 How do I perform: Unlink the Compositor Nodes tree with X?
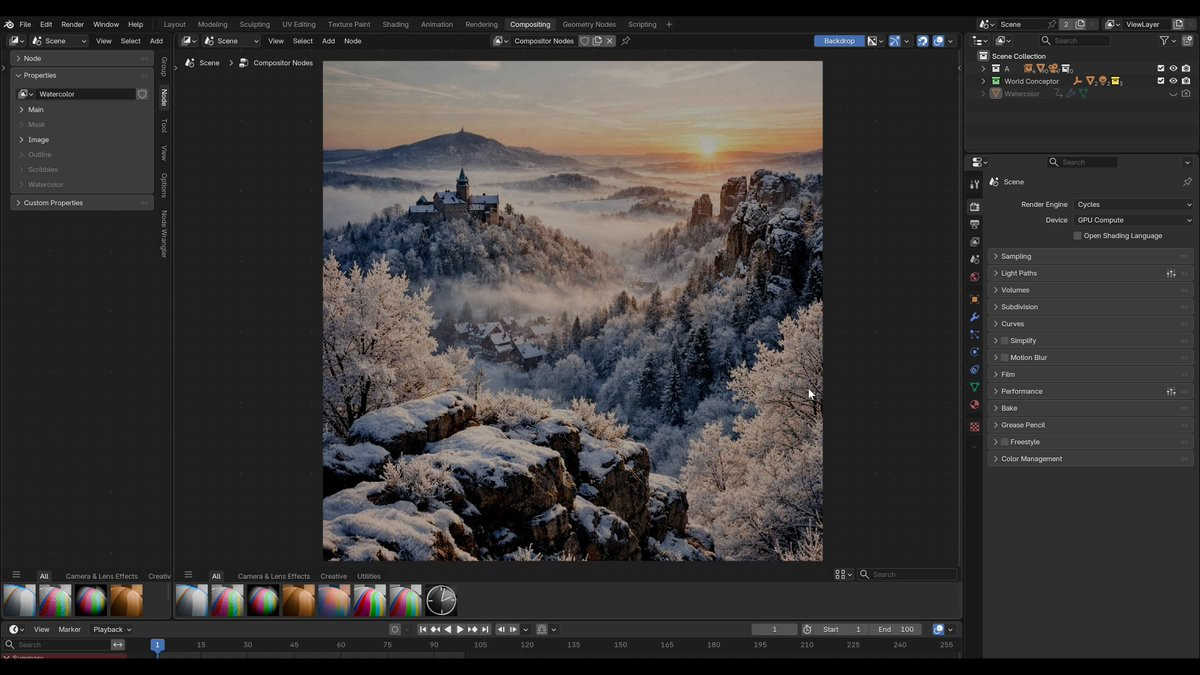pyautogui.click(x=609, y=41)
